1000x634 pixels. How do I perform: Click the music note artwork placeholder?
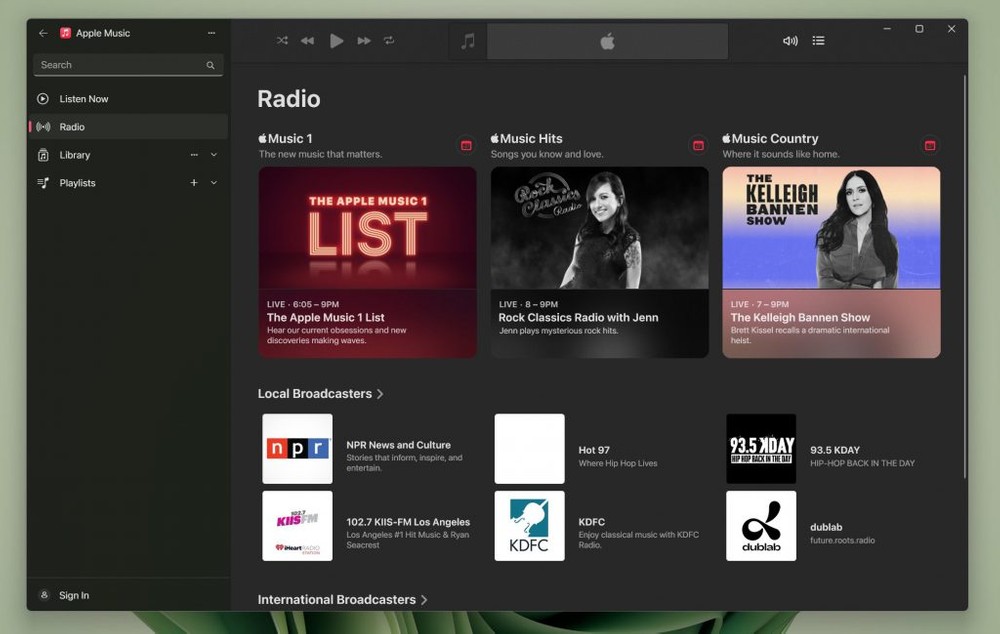pos(467,41)
